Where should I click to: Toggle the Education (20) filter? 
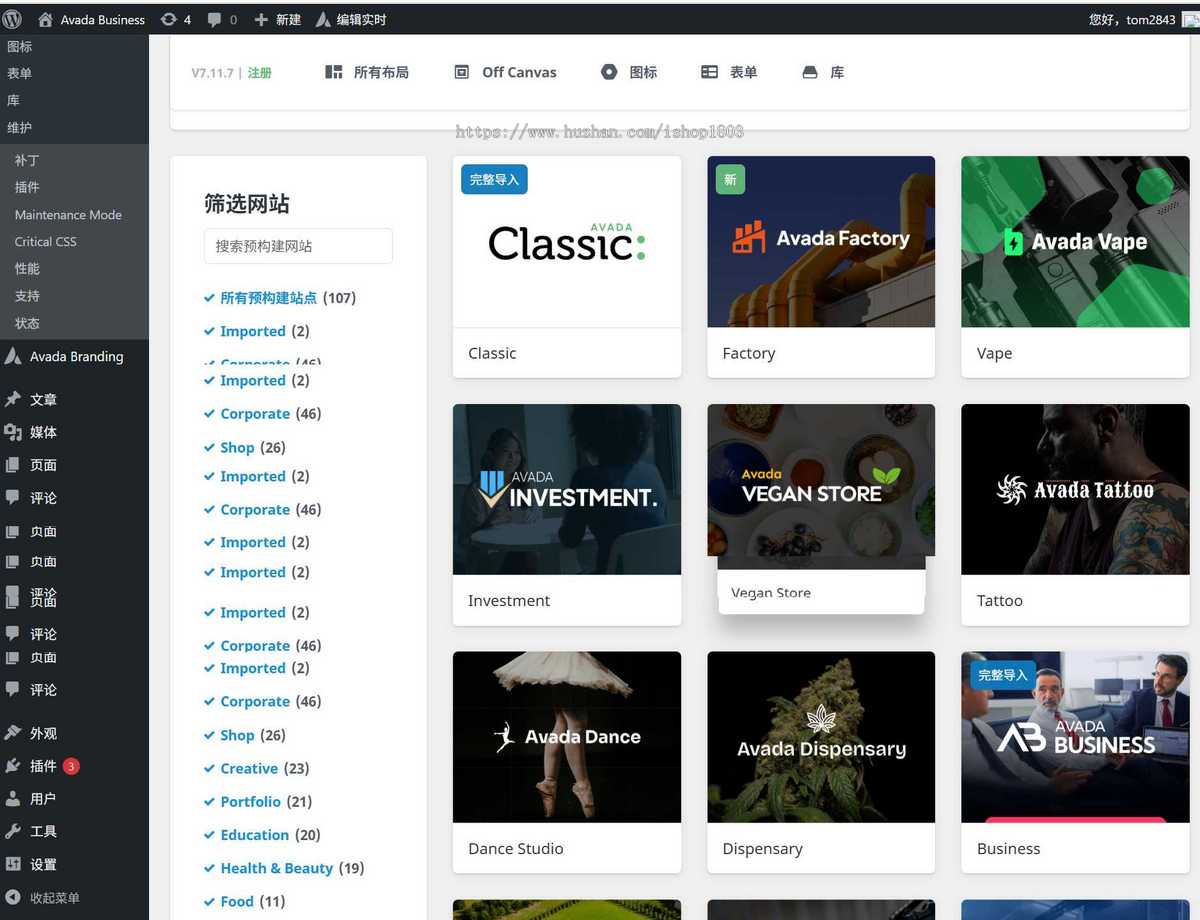262,835
